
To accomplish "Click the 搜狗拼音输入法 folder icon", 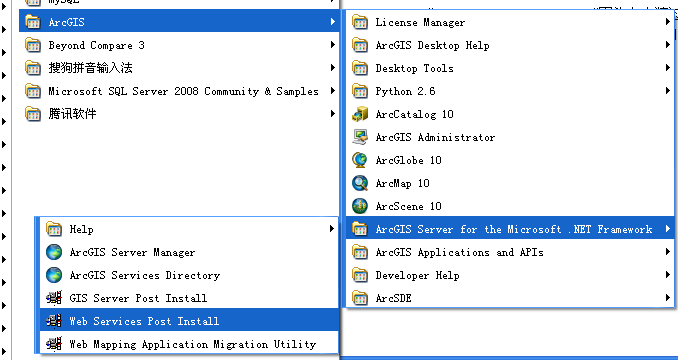I will coord(33,68).
